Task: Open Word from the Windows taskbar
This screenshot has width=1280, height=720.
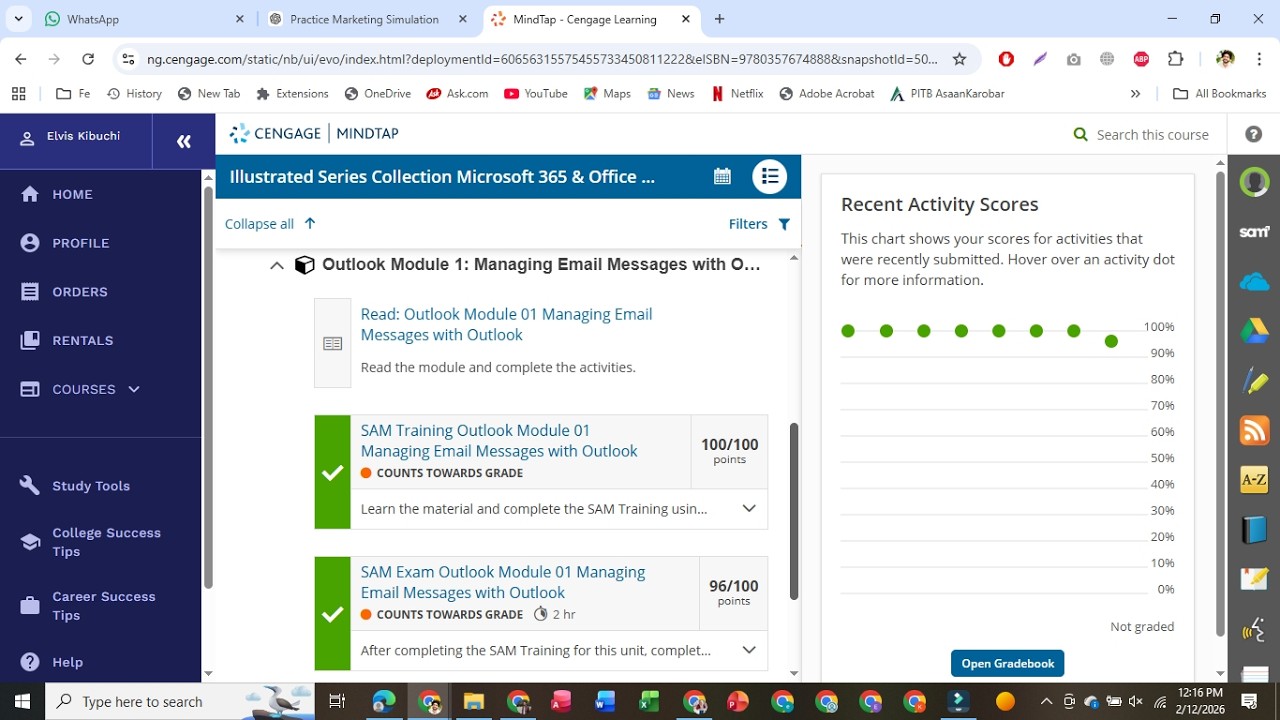Action: pos(605,701)
